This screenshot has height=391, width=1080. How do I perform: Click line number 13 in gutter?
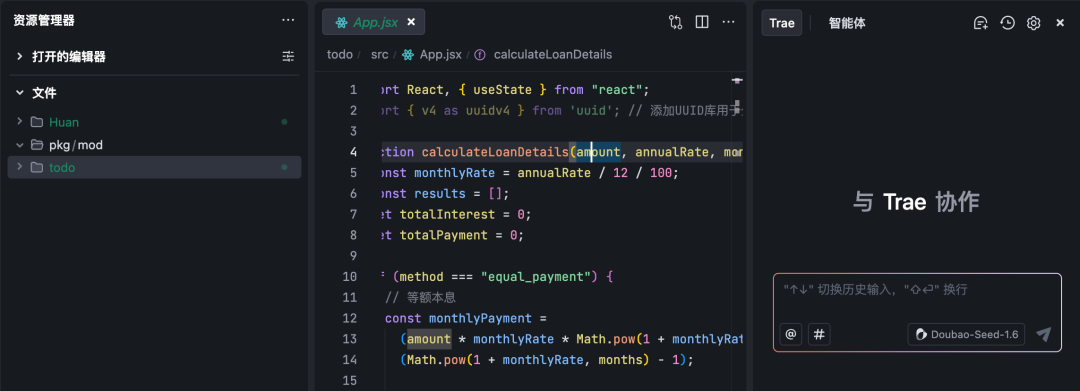pos(350,339)
